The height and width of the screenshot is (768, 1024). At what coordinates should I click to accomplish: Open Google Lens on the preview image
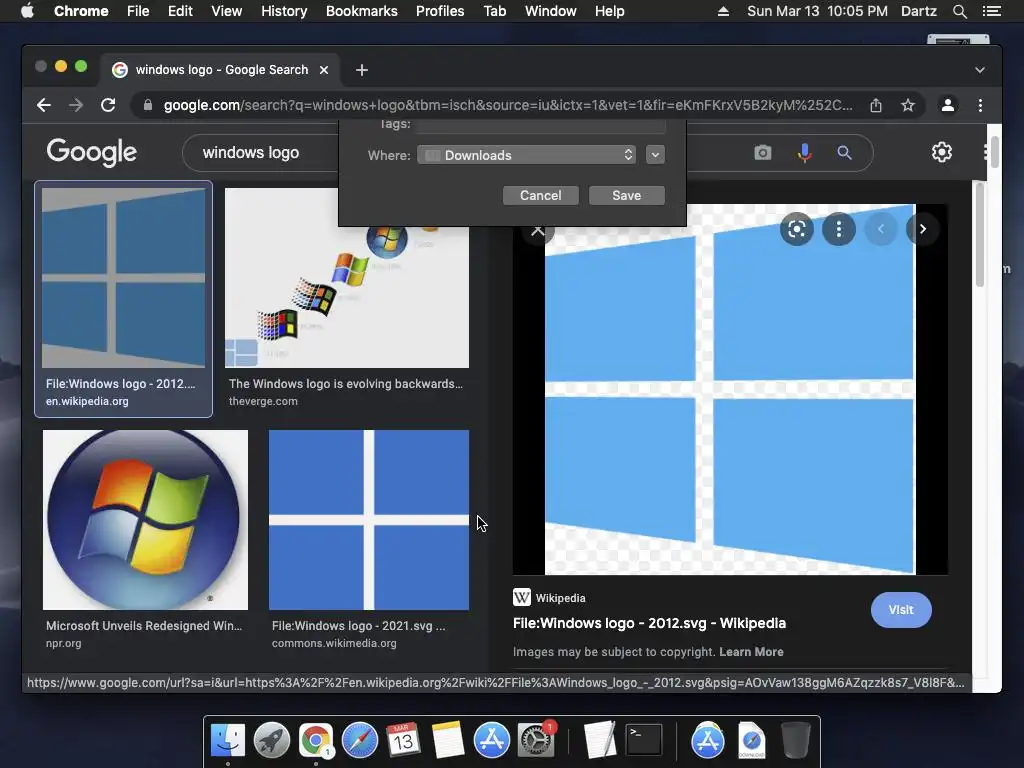coord(797,229)
